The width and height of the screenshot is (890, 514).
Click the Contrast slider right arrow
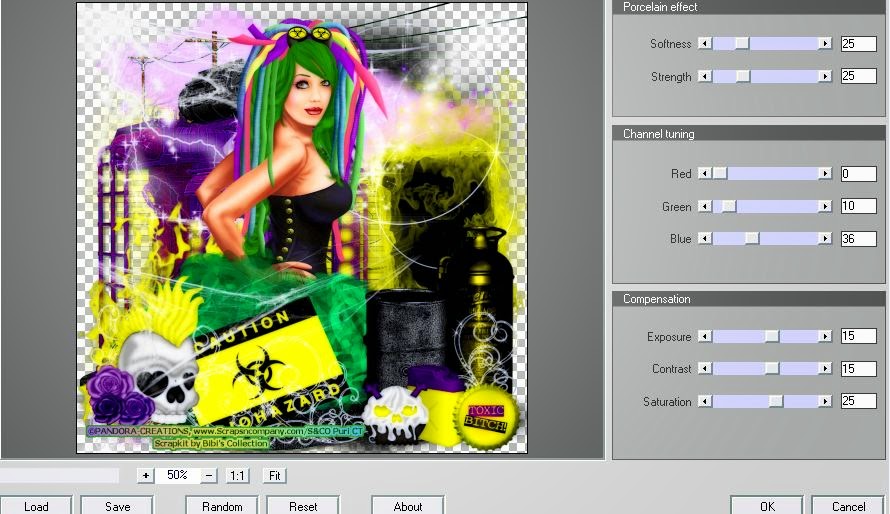pos(825,369)
